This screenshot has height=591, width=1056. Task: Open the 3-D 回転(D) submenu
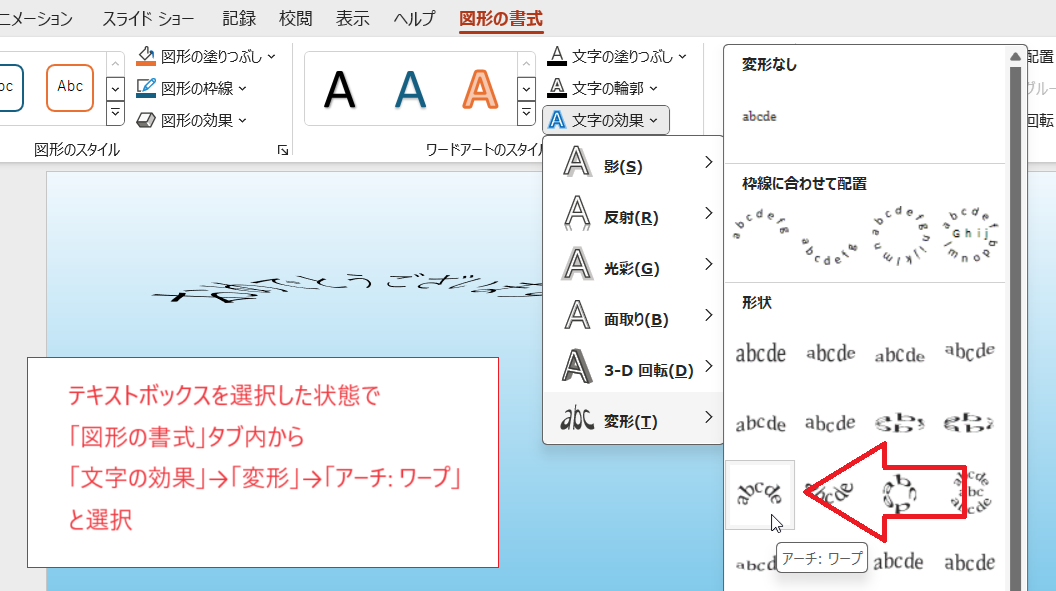tap(633, 368)
